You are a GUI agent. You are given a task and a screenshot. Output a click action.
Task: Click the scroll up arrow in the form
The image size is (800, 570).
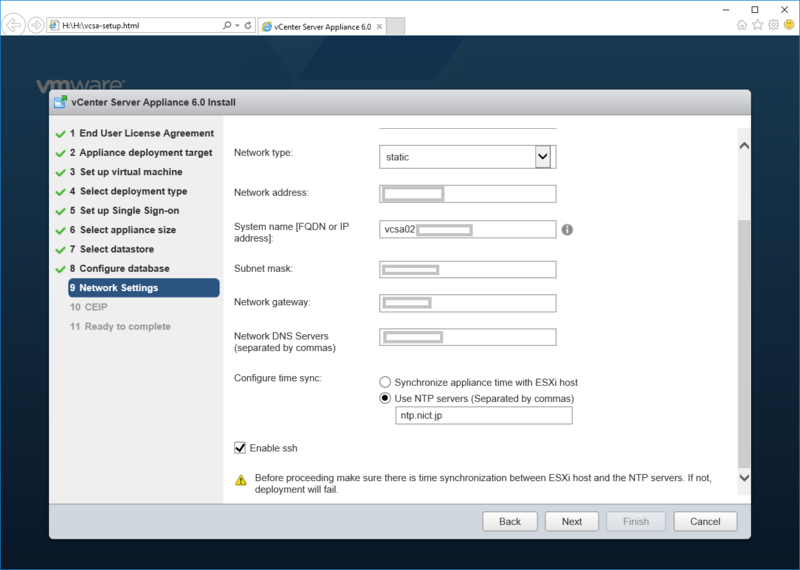coord(744,146)
